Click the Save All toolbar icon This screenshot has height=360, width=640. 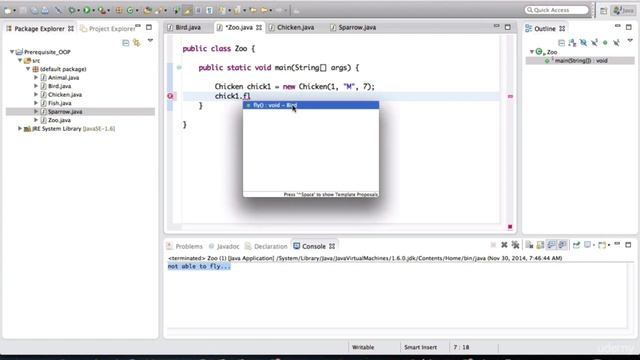tap(35, 10)
